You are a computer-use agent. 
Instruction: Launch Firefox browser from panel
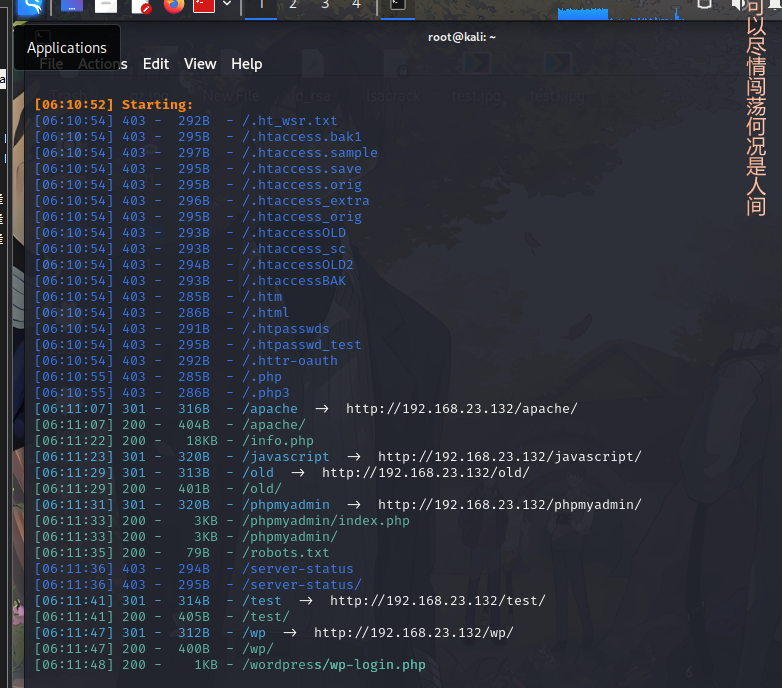(174, 6)
